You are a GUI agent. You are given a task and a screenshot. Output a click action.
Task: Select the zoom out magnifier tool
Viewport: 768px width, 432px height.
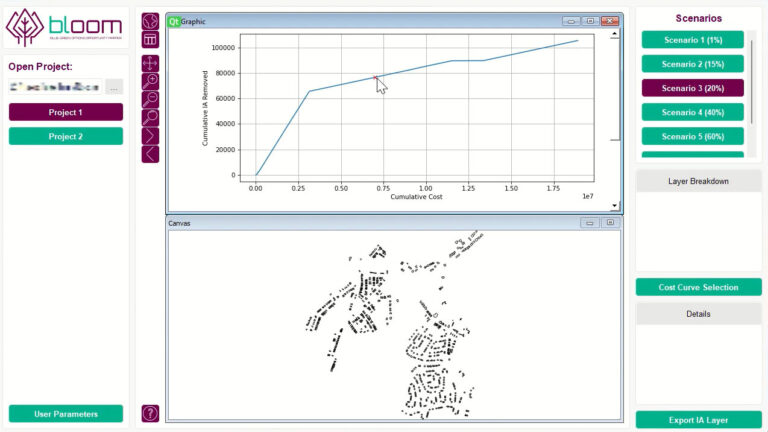[150, 99]
